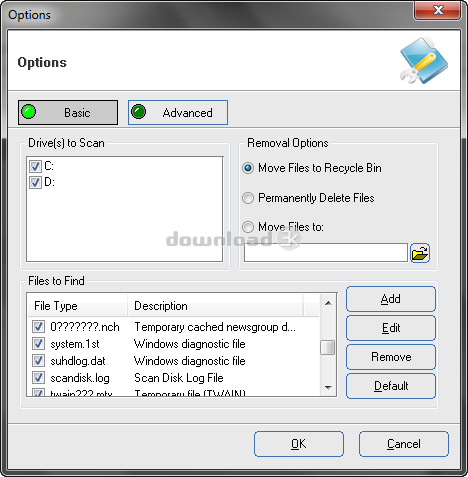The image size is (468, 477).
Task: Open the folder browse icon
Action: pos(420,253)
